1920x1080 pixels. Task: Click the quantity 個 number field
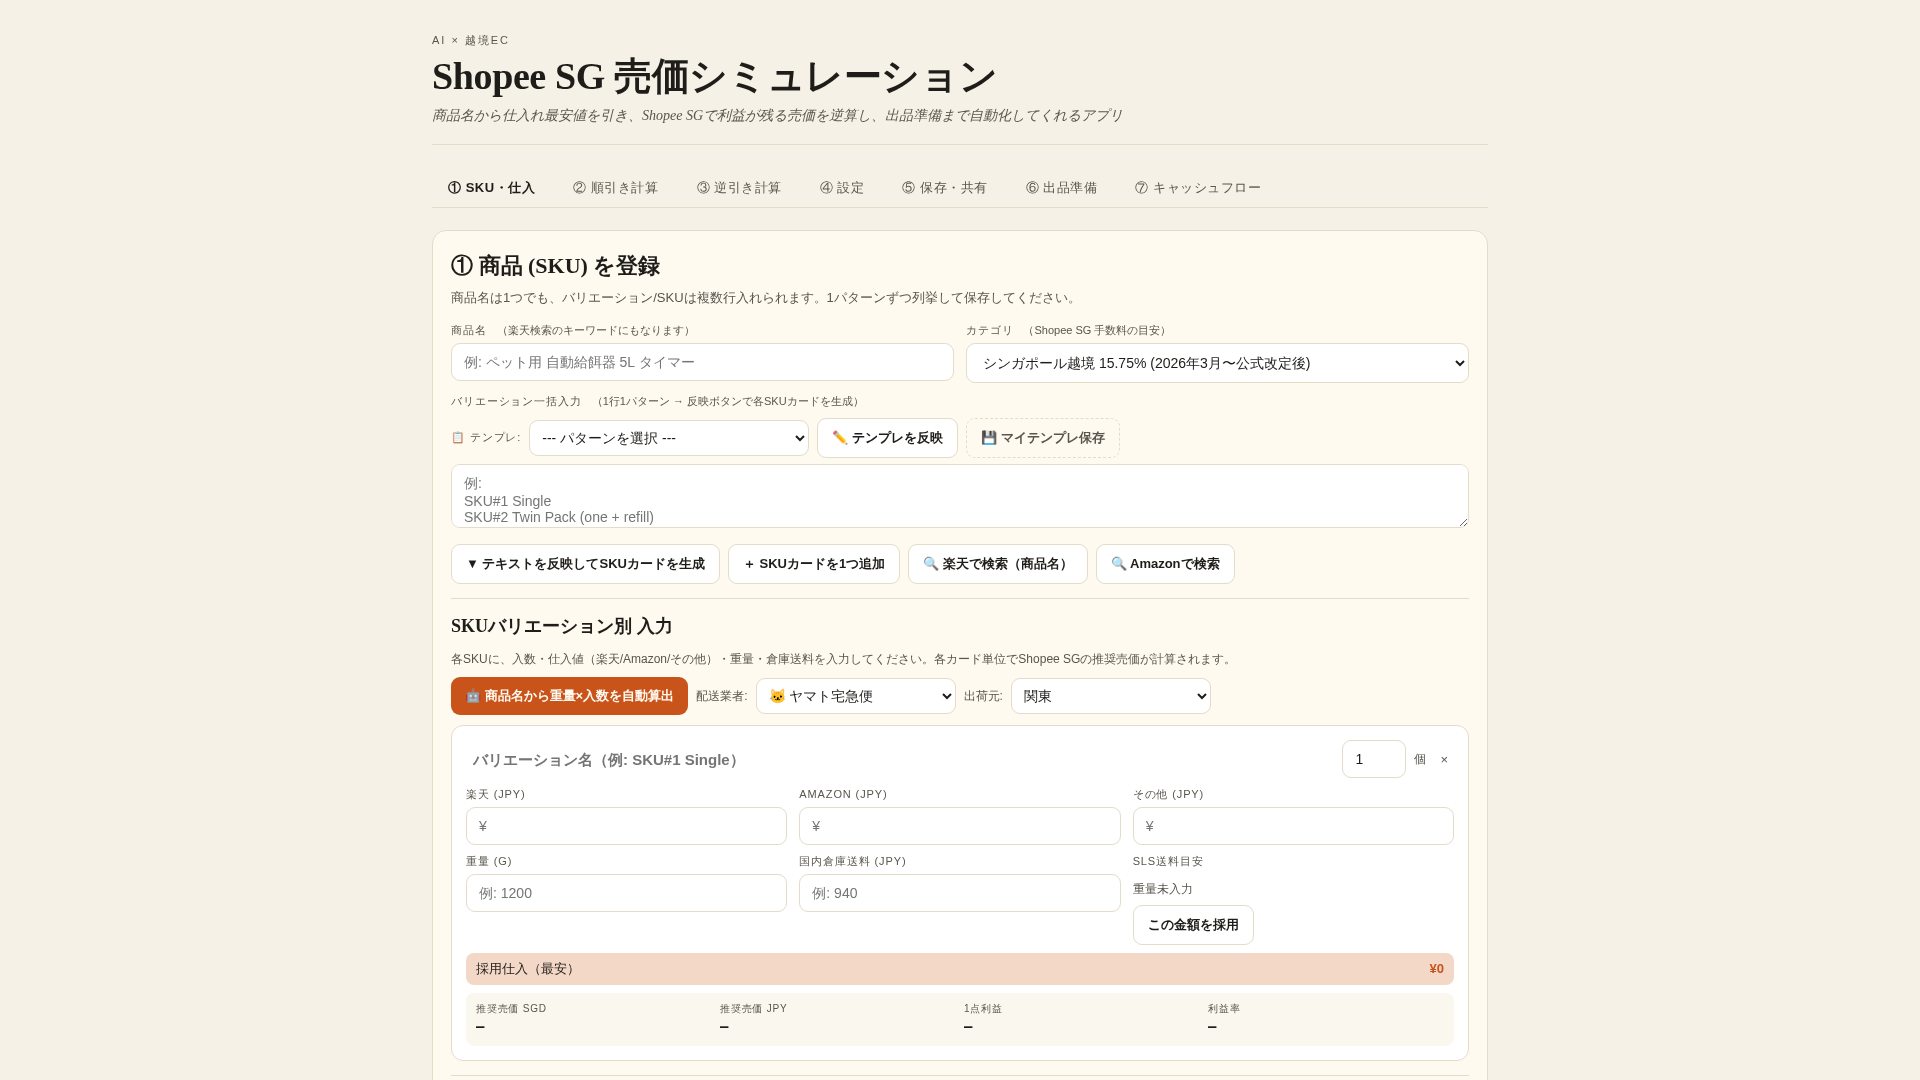1374,759
